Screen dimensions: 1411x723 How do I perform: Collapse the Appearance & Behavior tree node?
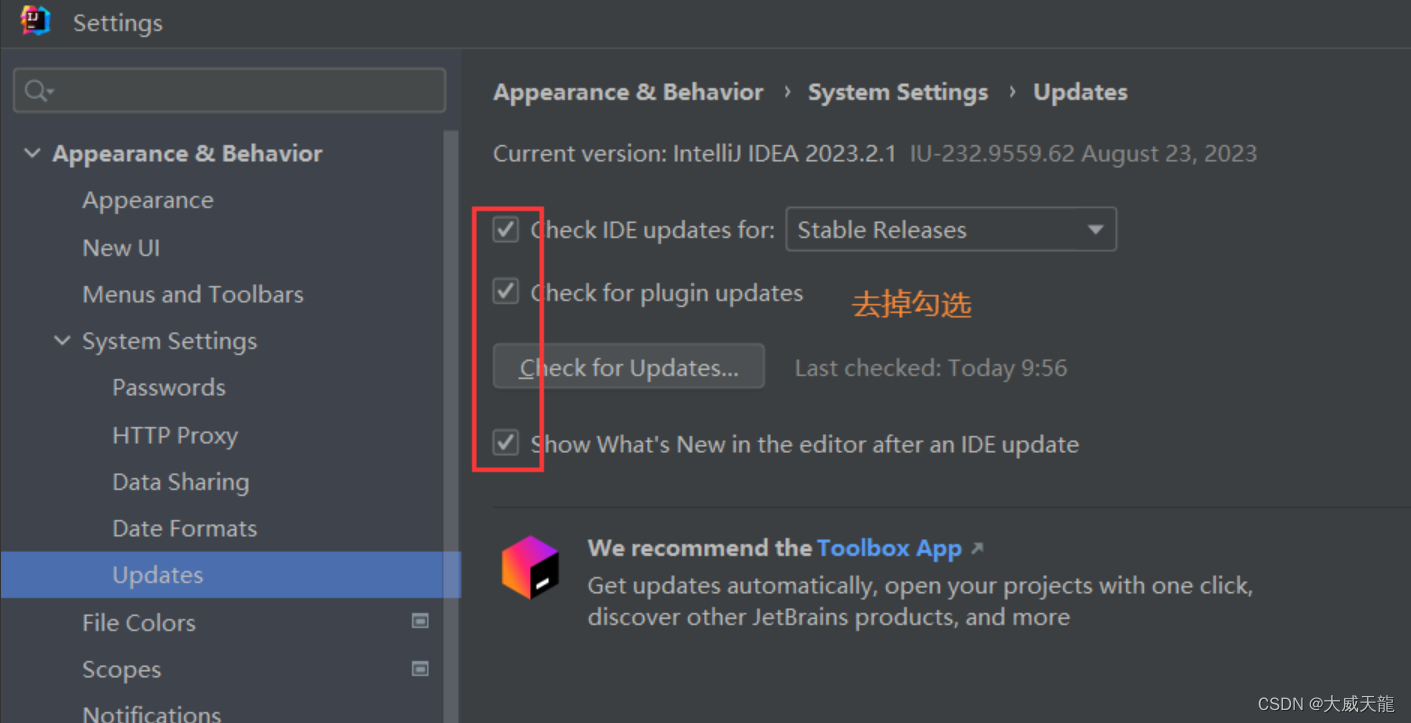click(x=33, y=153)
